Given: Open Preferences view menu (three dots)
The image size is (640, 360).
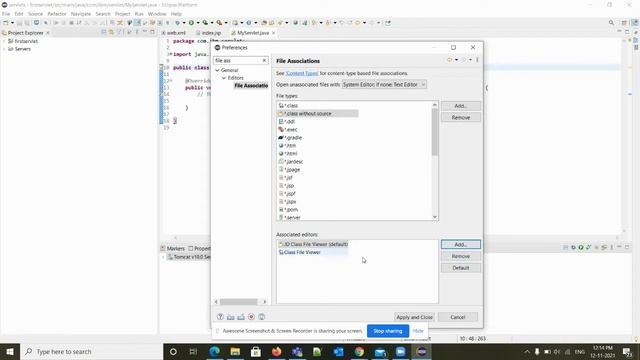Looking at the screenshot, I should (x=477, y=60).
